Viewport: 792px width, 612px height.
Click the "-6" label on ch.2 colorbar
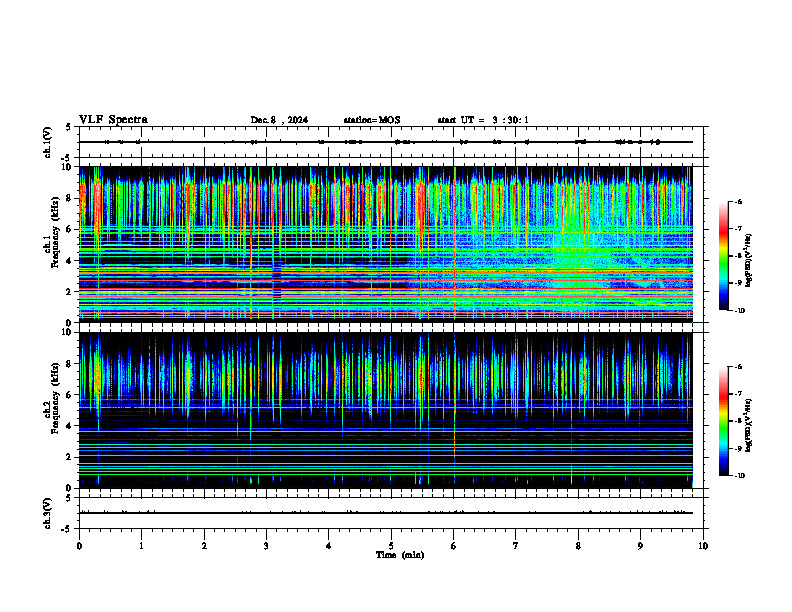[738, 367]
